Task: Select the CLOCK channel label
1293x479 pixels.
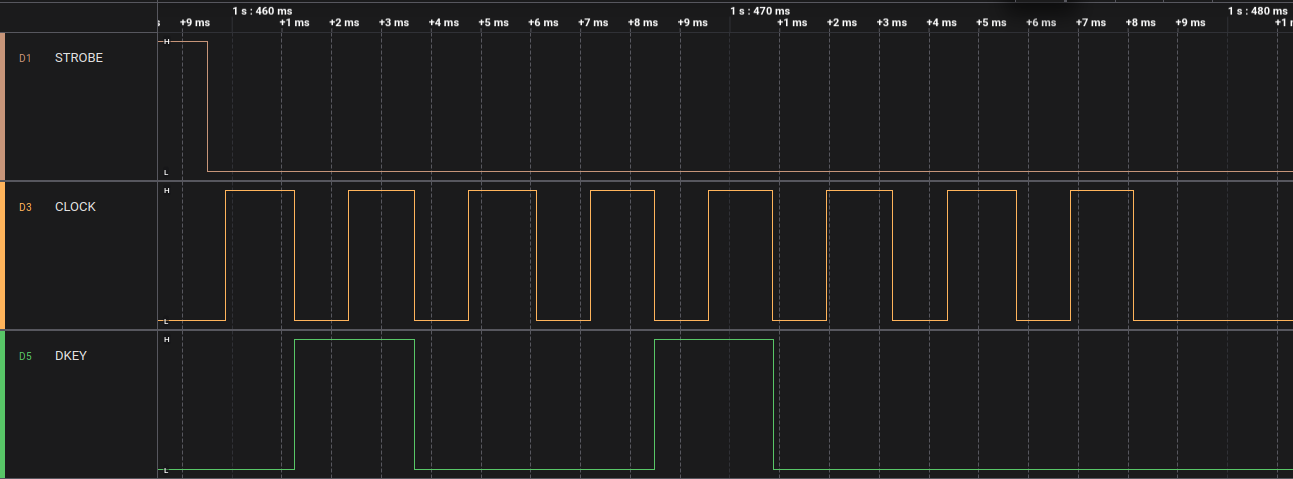Action: (x=75, y=207)
